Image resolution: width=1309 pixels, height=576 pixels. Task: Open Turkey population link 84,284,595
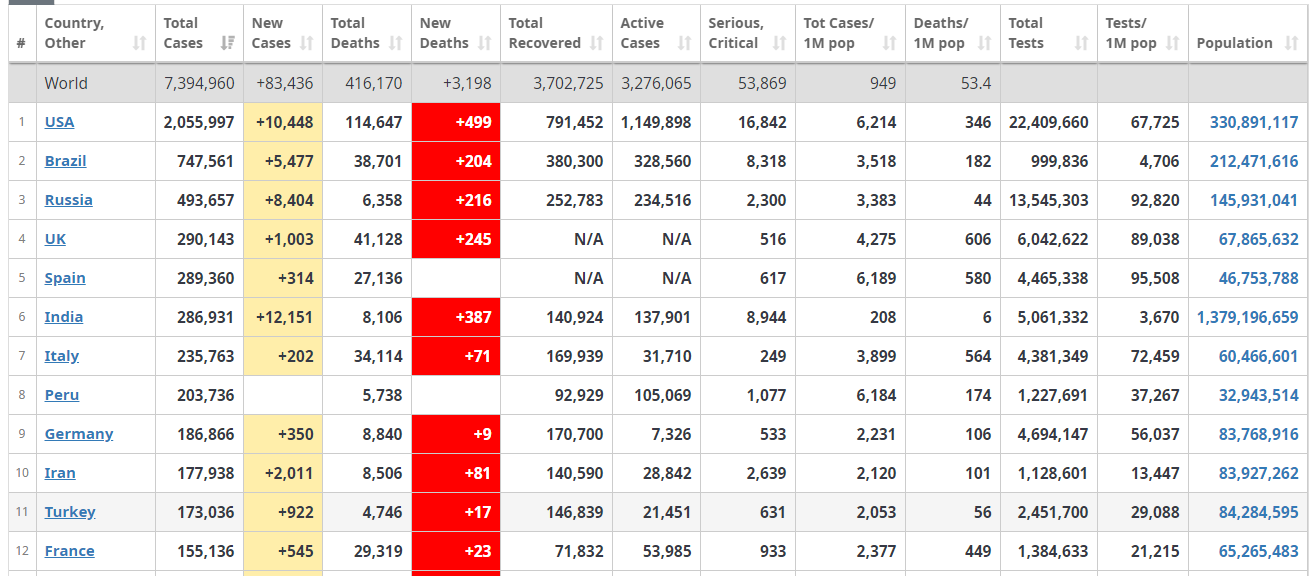click(x=1258, y=512)
